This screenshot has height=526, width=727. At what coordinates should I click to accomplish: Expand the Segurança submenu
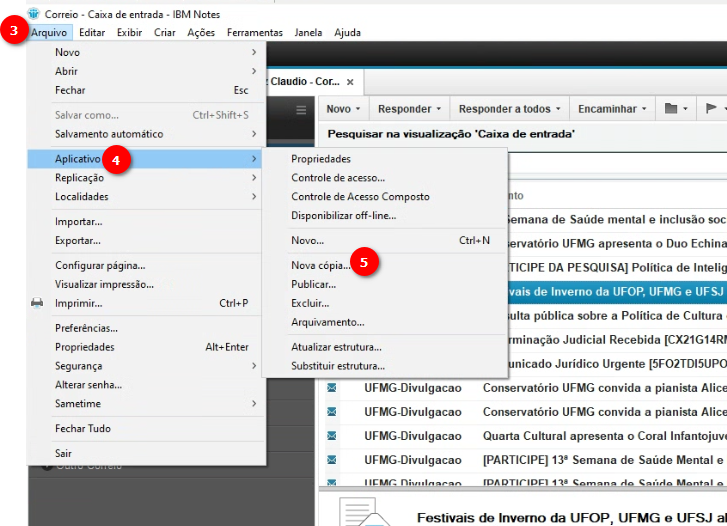tap(147, 366)
